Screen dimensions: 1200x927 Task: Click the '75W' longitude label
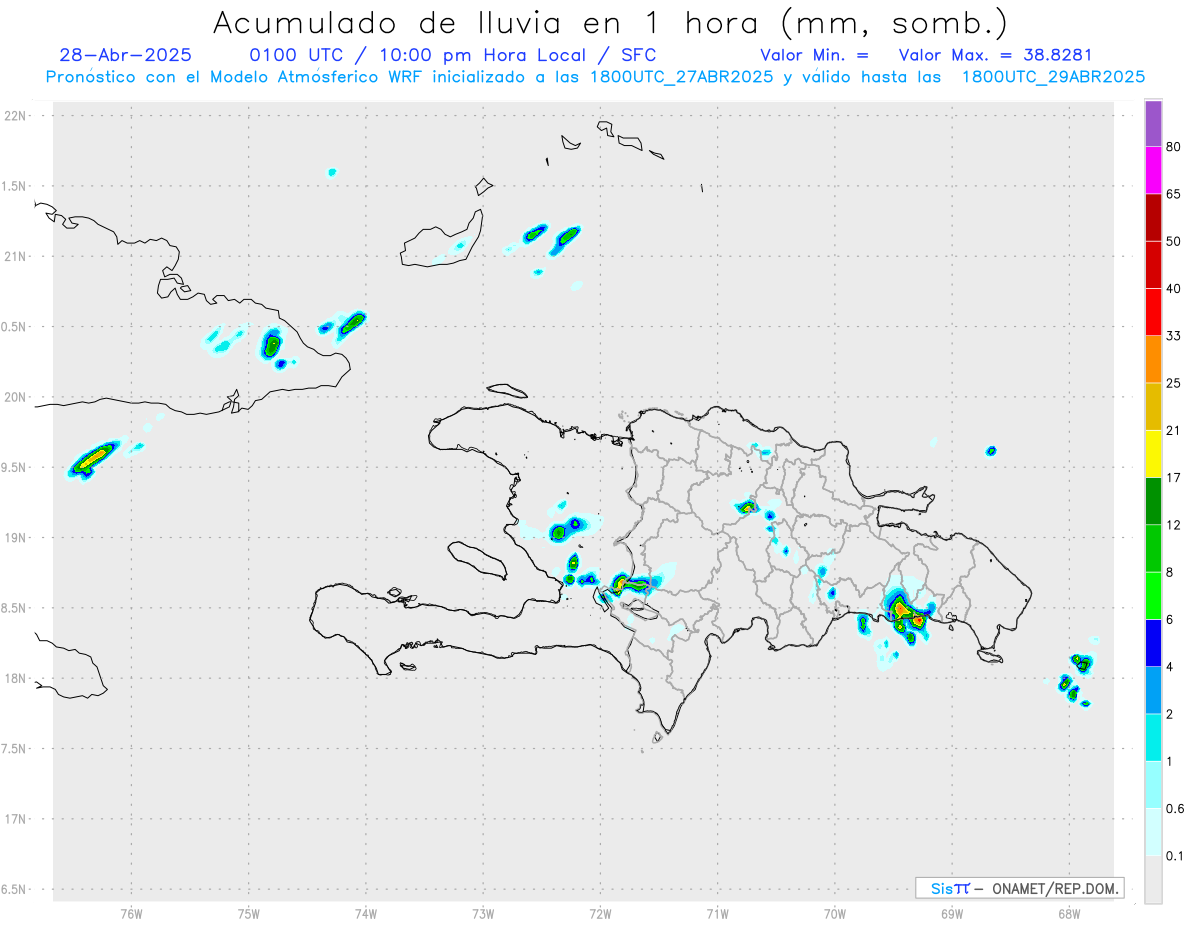(x=248, y=913)
